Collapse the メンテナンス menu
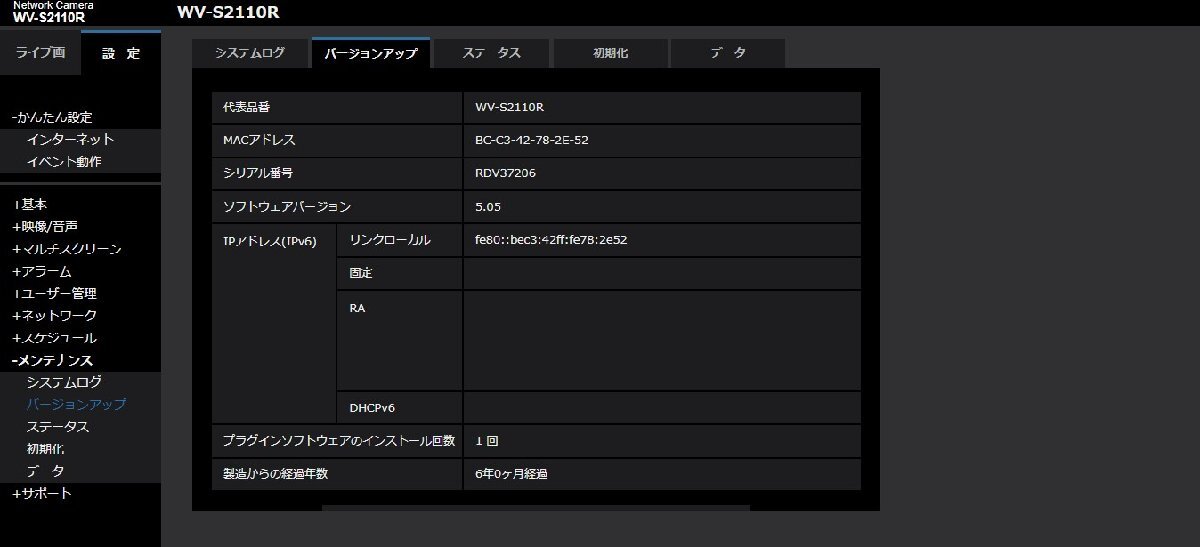This screenshot has height=547, width=1200. point(52,360)
